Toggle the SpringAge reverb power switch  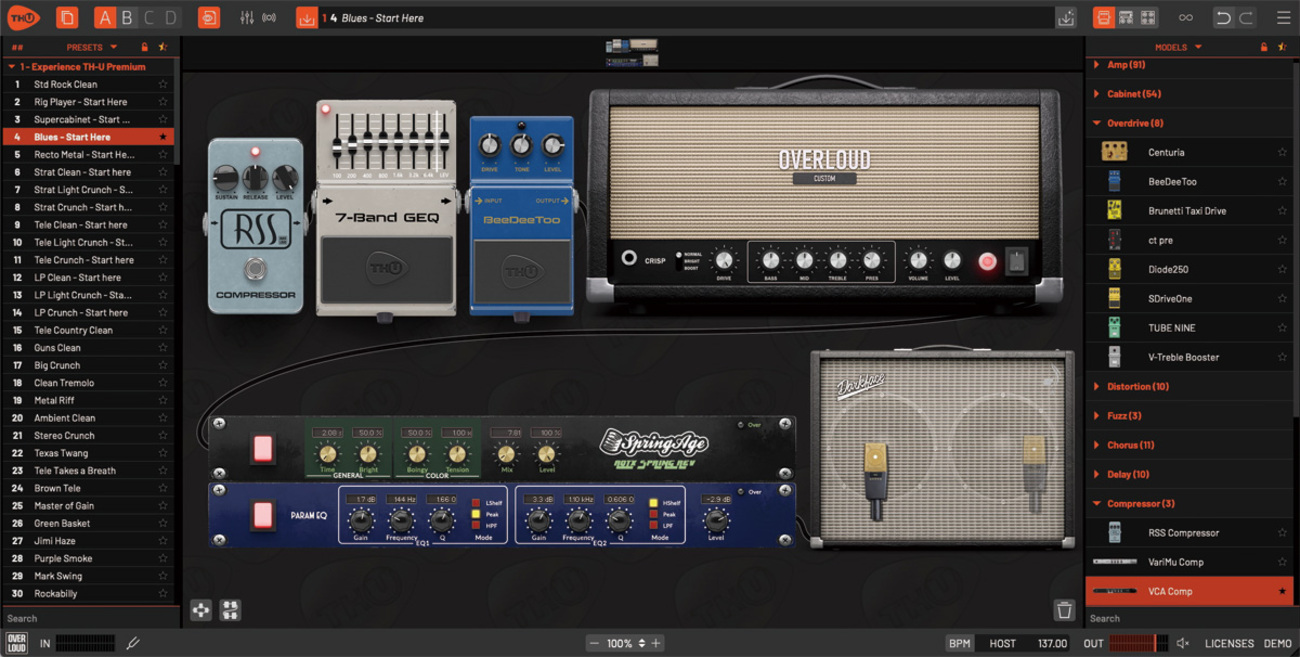pyautogui.click(x=263, y=449)
